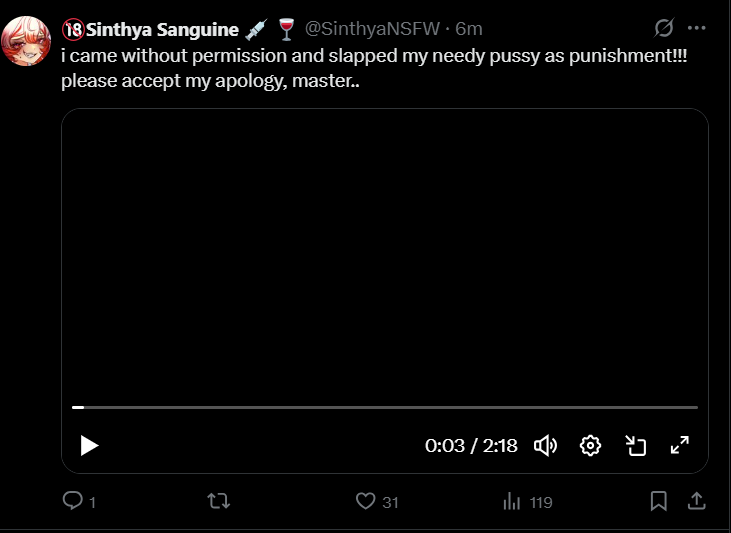Open the reply composer via comment icon
731x533 pixels.
(73, 501)
